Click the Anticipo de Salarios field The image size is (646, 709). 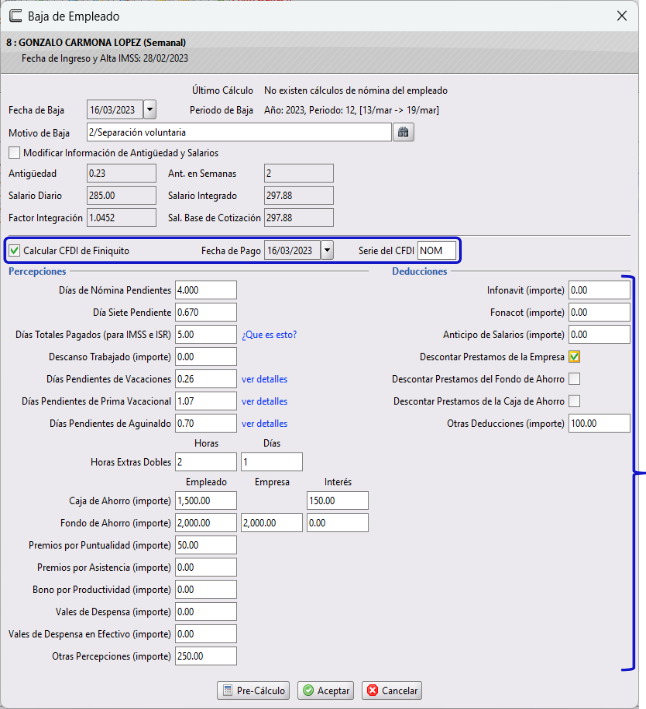[599, 335]
